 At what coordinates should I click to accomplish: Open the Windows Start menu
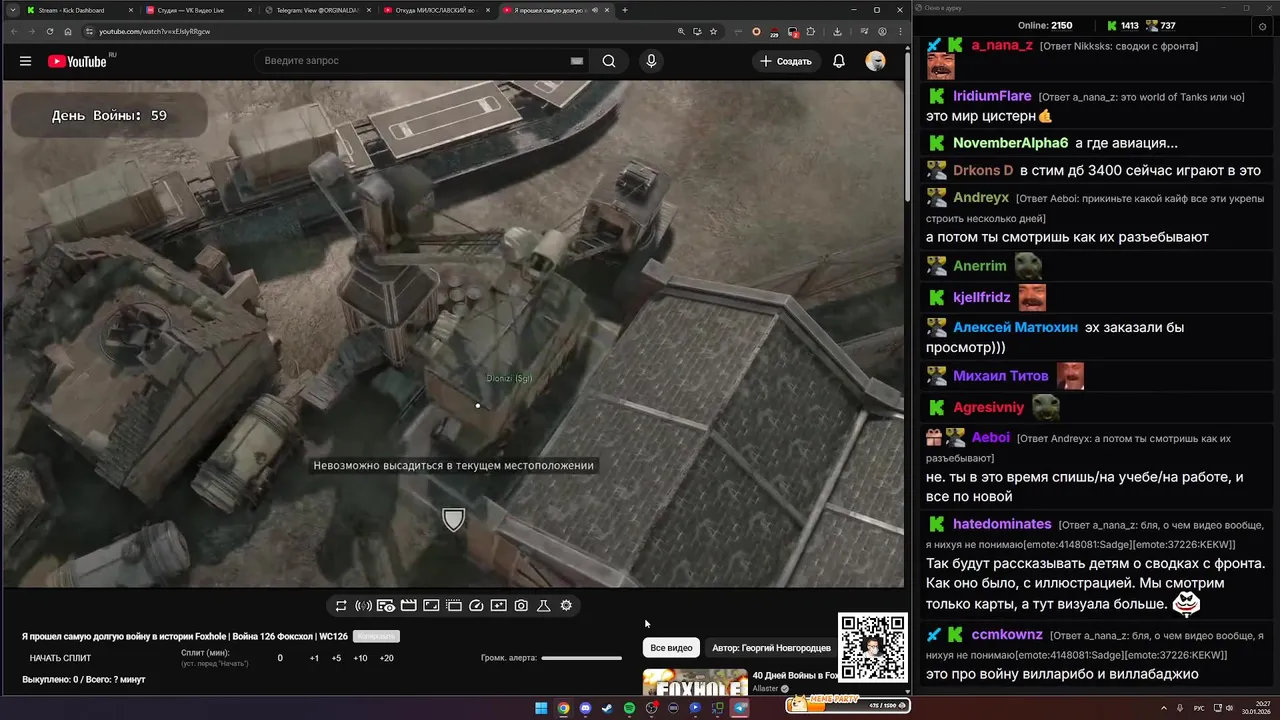pos(541,708)
